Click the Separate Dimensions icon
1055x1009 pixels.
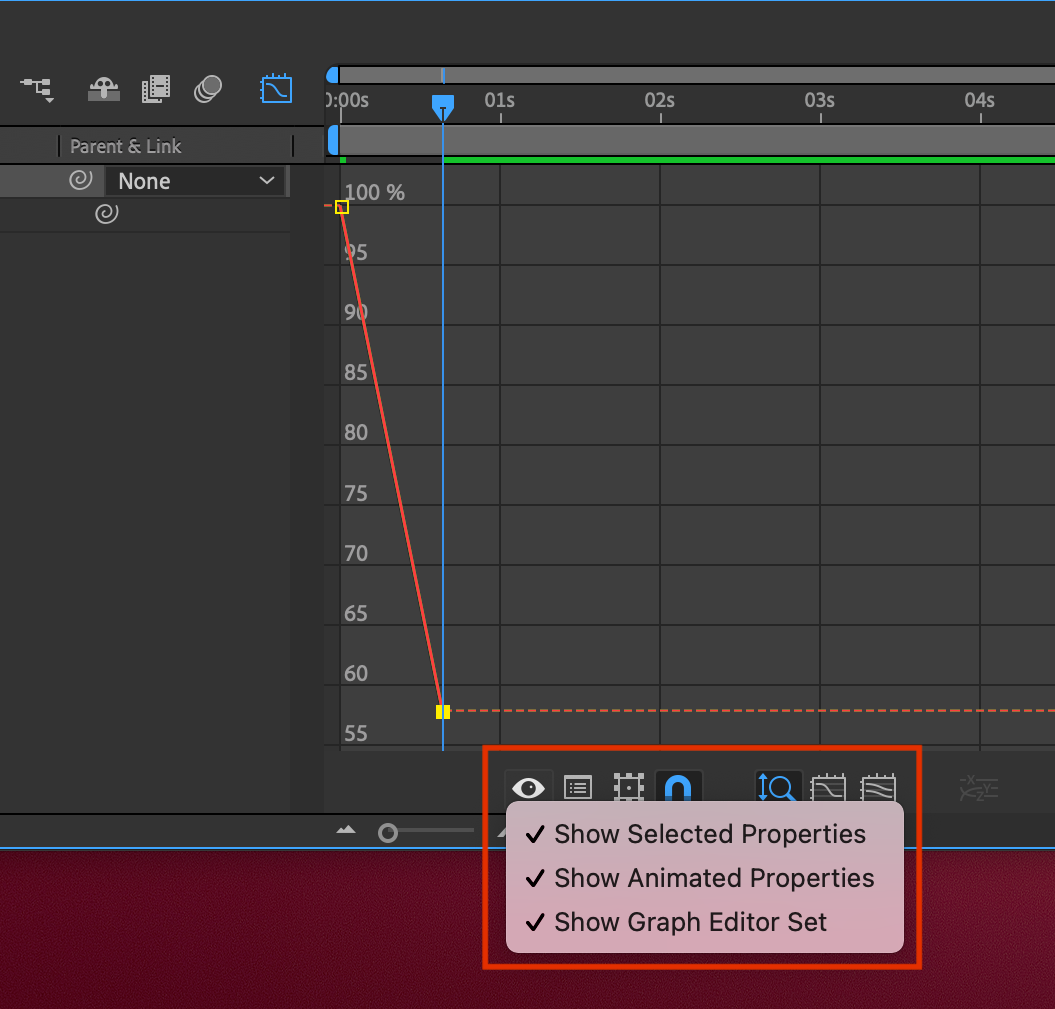pos(978,788)
